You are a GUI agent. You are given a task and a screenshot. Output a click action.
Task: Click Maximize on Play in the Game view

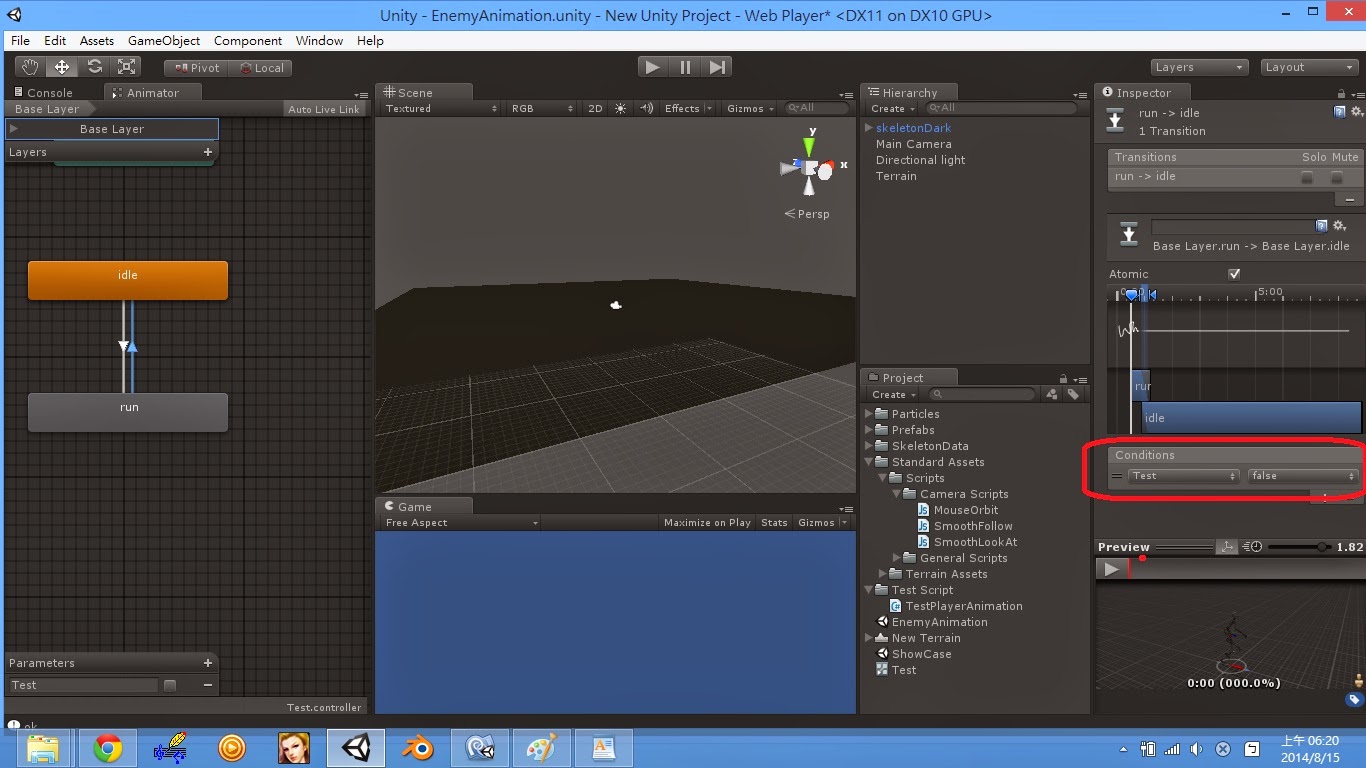pyautogui.click(x=707, y=521)
